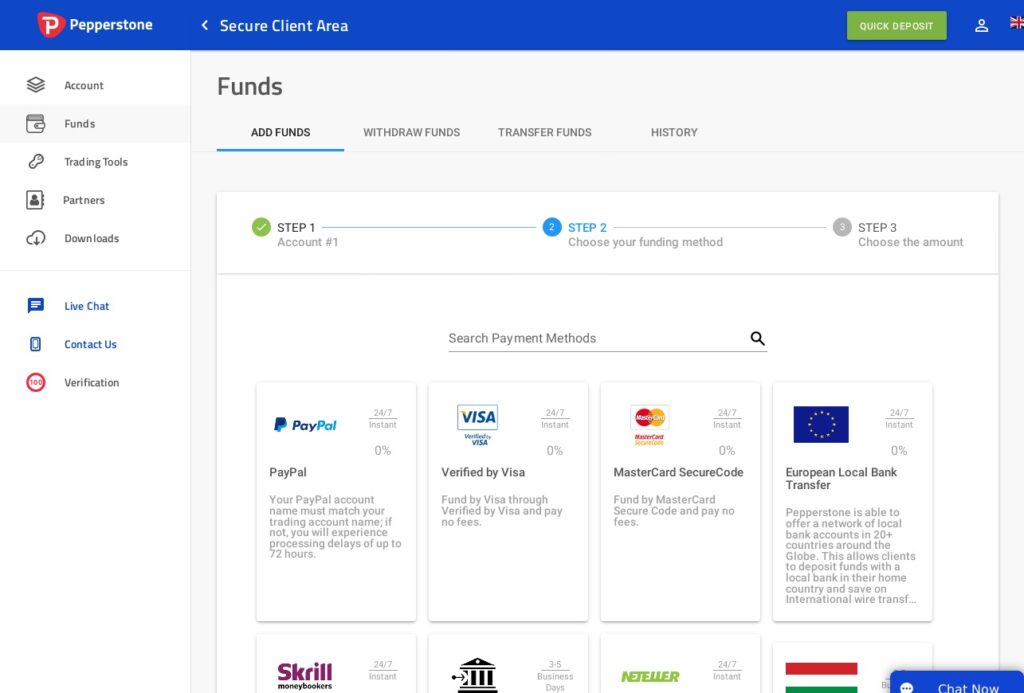Select the Verified by Visa logo

point(478,425)
